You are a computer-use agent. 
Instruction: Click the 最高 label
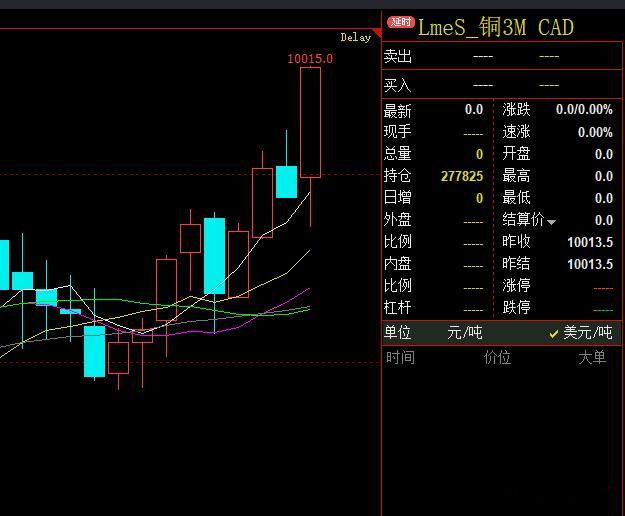[x=516, y=176]
